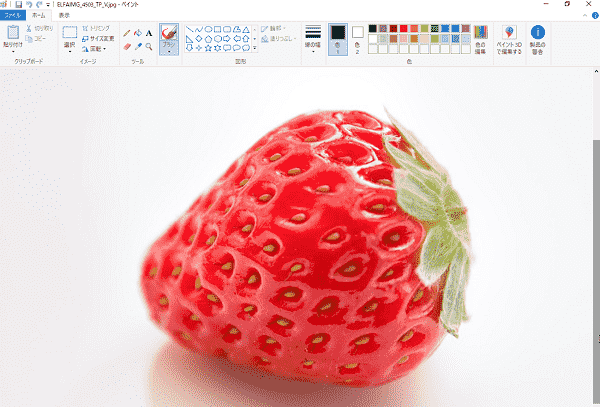Viewport: 600px width, 407px height.
Task: Choose the Six-point star shape
Action: point(217,48)
